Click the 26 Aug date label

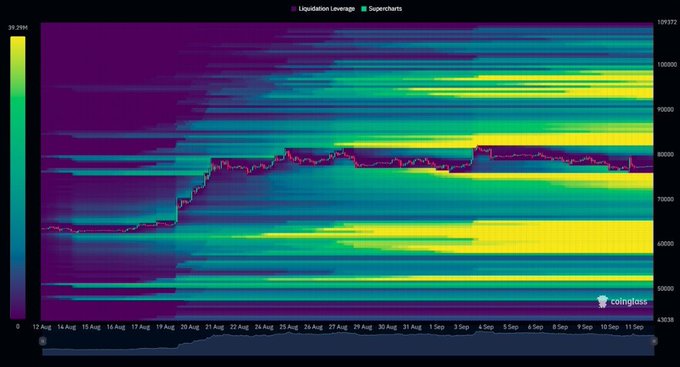pyautogui.click(x=314, y=327)
